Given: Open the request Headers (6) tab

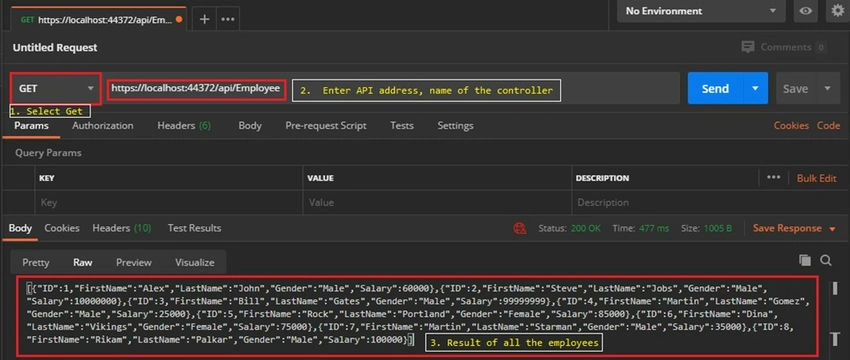Looking at the screenshot, I should click(184, 126).
